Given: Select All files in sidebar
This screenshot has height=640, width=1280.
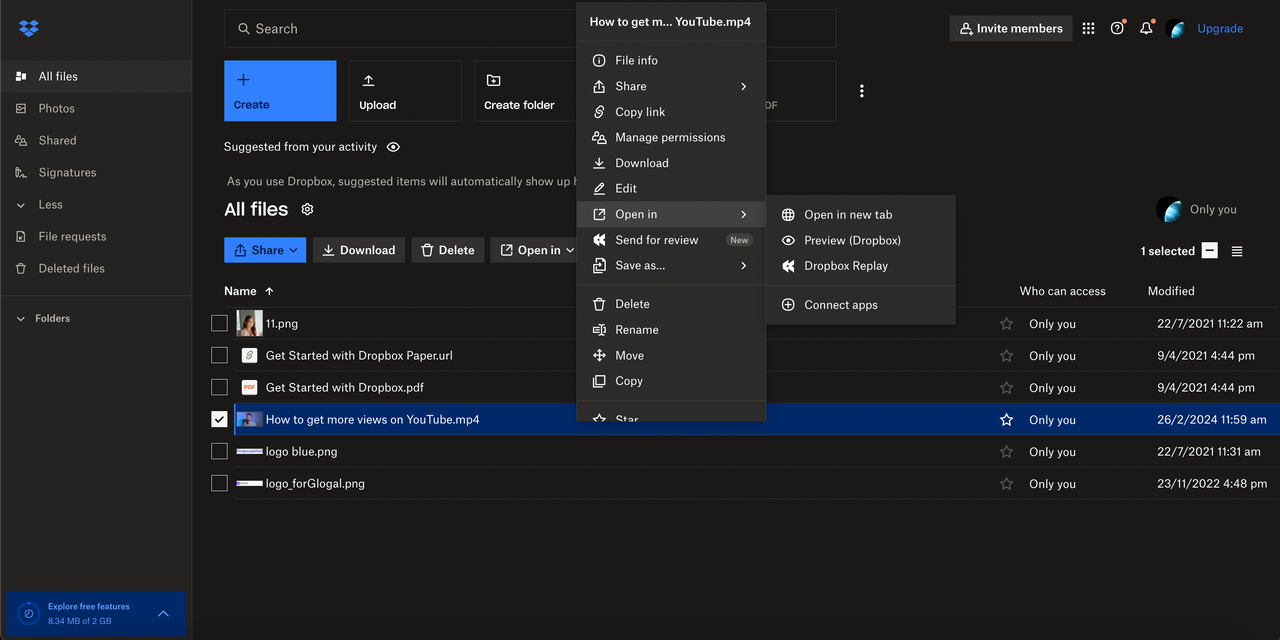Looking at the screenshot, I should click(x=96, y=76).
